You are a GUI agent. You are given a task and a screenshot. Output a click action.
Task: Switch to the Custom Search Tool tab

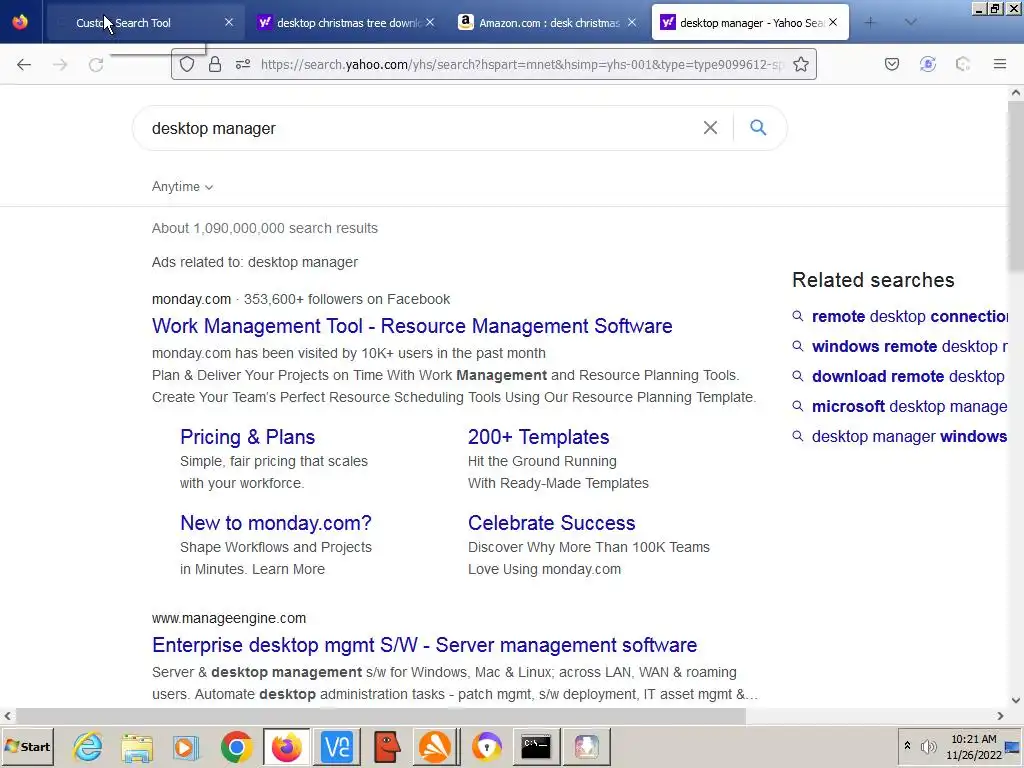coord(145,23)
